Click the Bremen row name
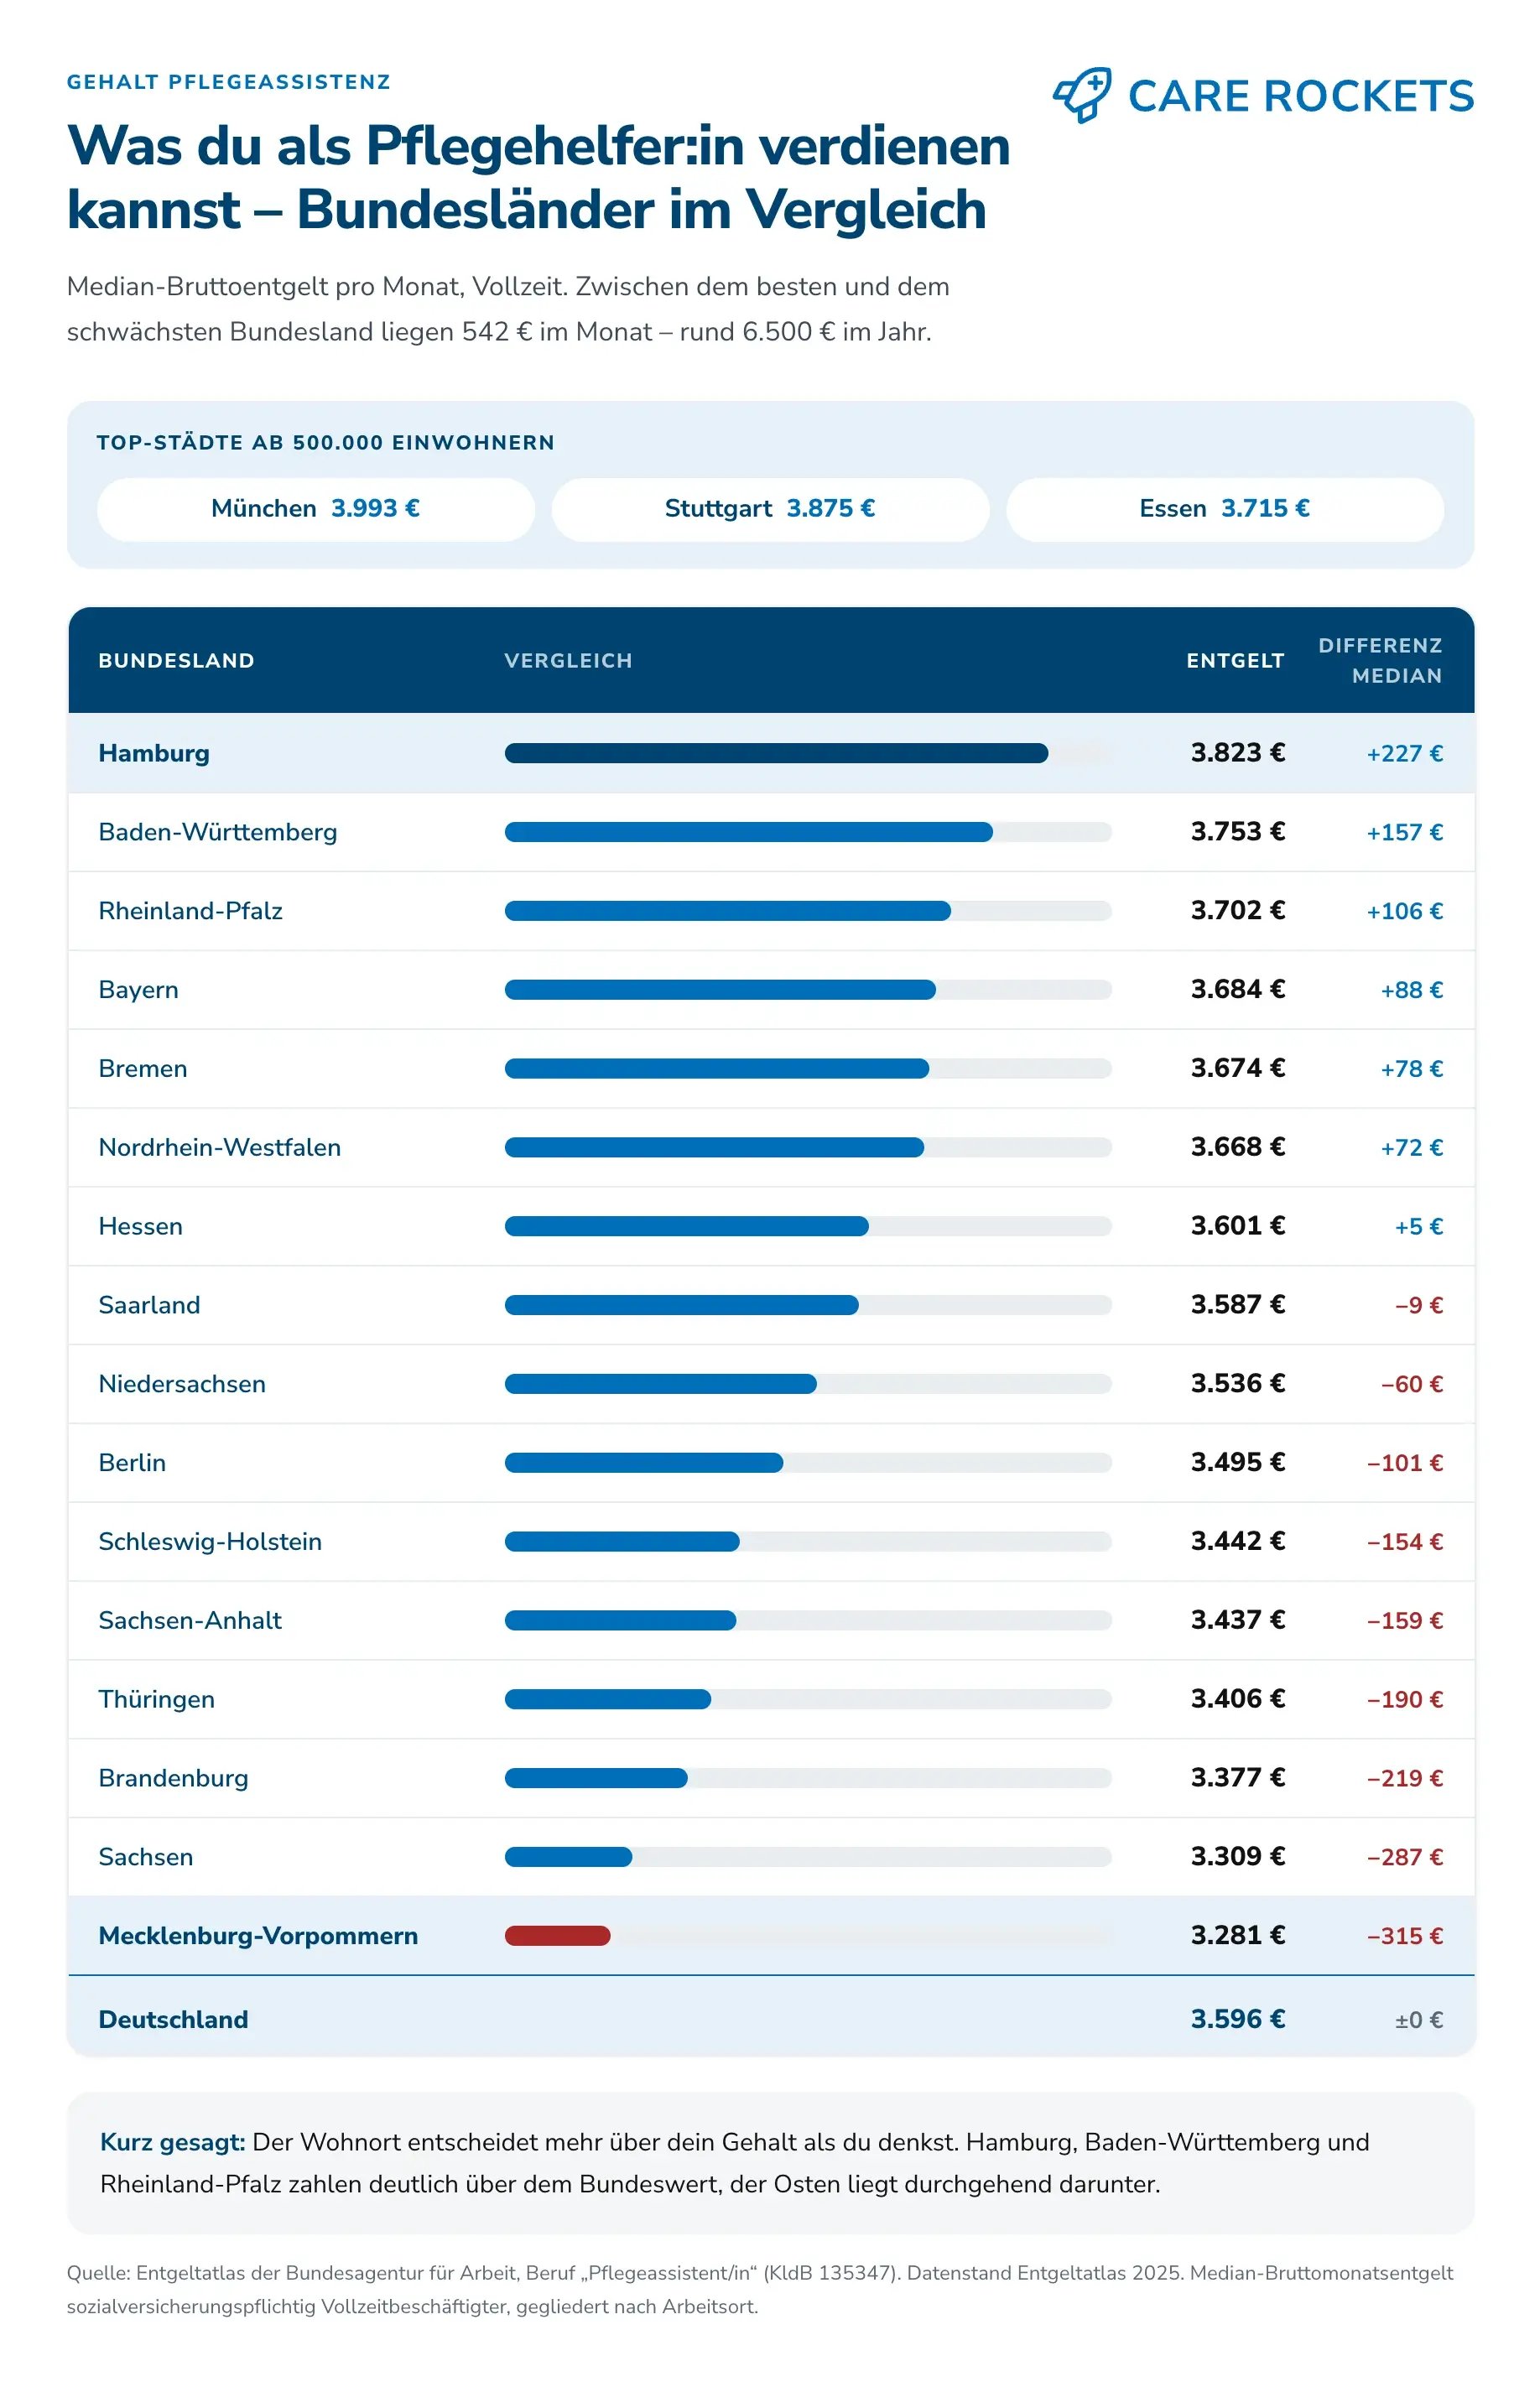This screenshot has height=2387, width=1540. [143, 1069]
